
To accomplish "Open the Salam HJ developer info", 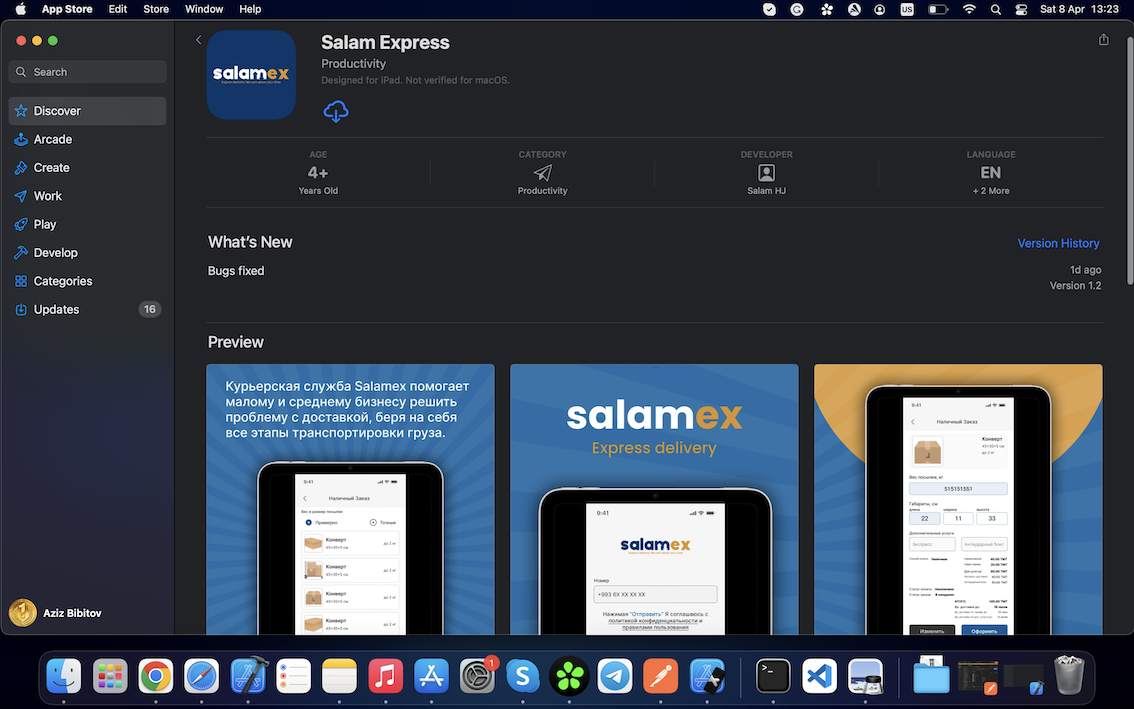I will pos(766,173).
